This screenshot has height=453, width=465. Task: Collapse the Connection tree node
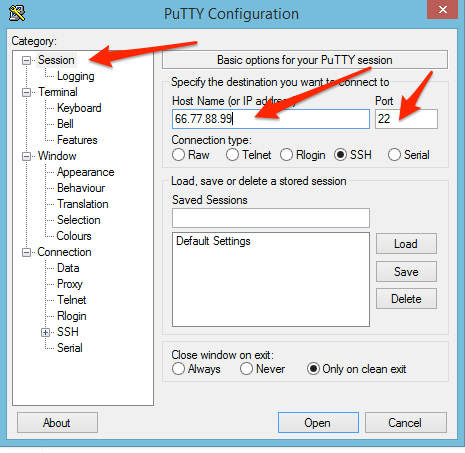click(26, 252)
